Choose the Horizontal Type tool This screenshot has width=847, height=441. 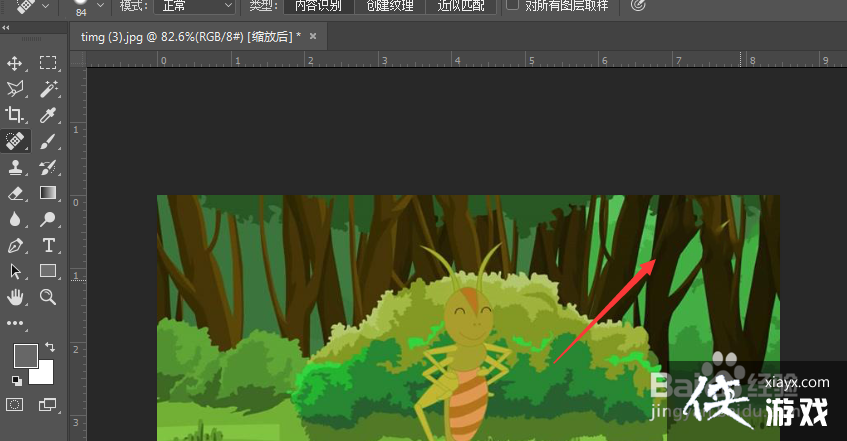[x=47, y=245]
